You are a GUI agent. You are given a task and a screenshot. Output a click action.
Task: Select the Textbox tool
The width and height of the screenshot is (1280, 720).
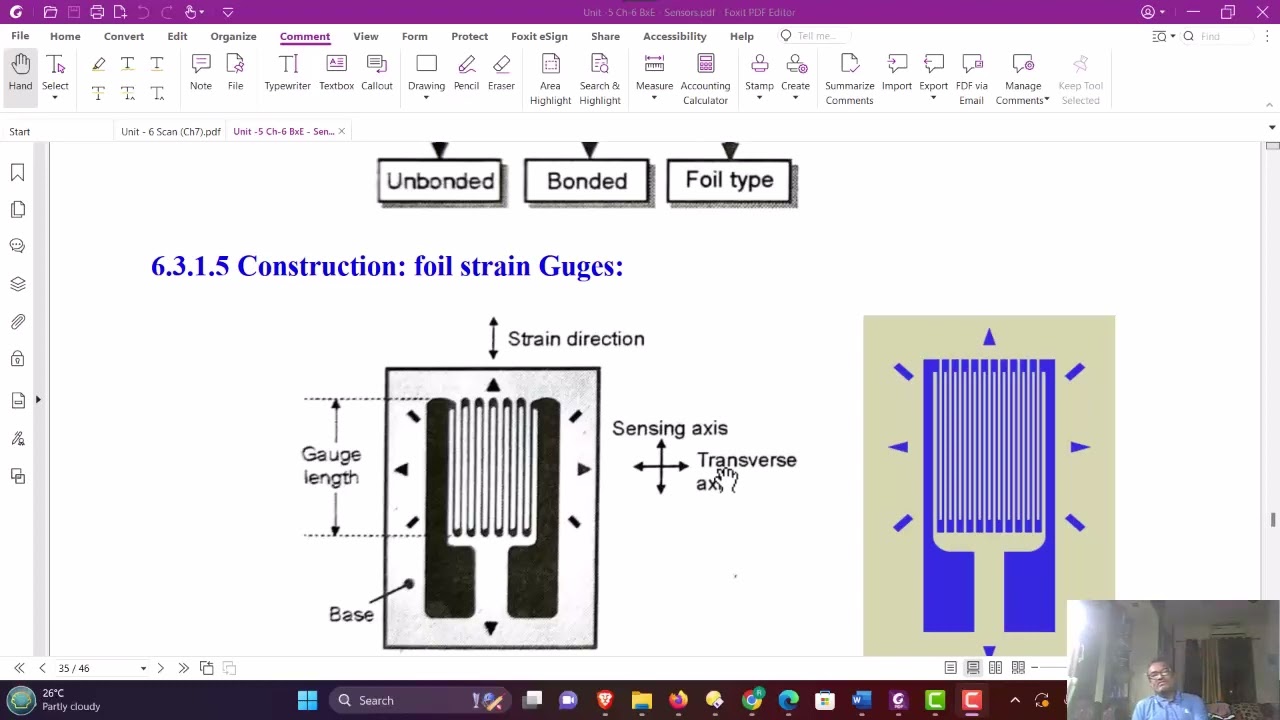tap(336, 72)
